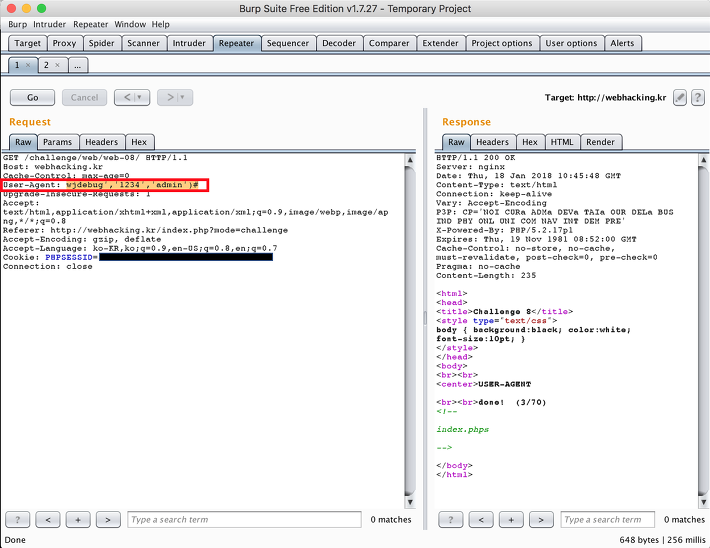
Task: Switch to the Intruder tool tab
Action: point(189,43)
